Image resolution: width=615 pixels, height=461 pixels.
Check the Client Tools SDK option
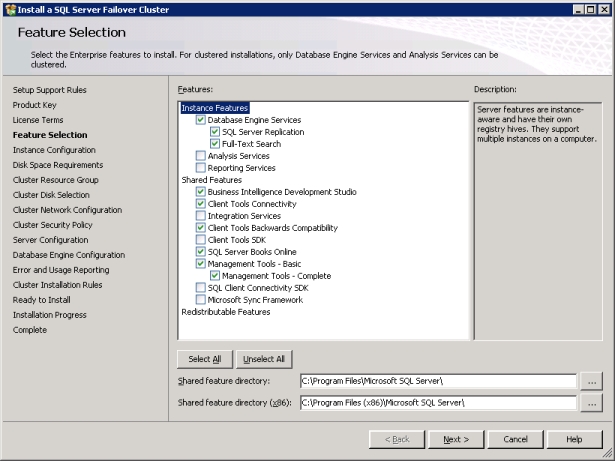[202, 240]
